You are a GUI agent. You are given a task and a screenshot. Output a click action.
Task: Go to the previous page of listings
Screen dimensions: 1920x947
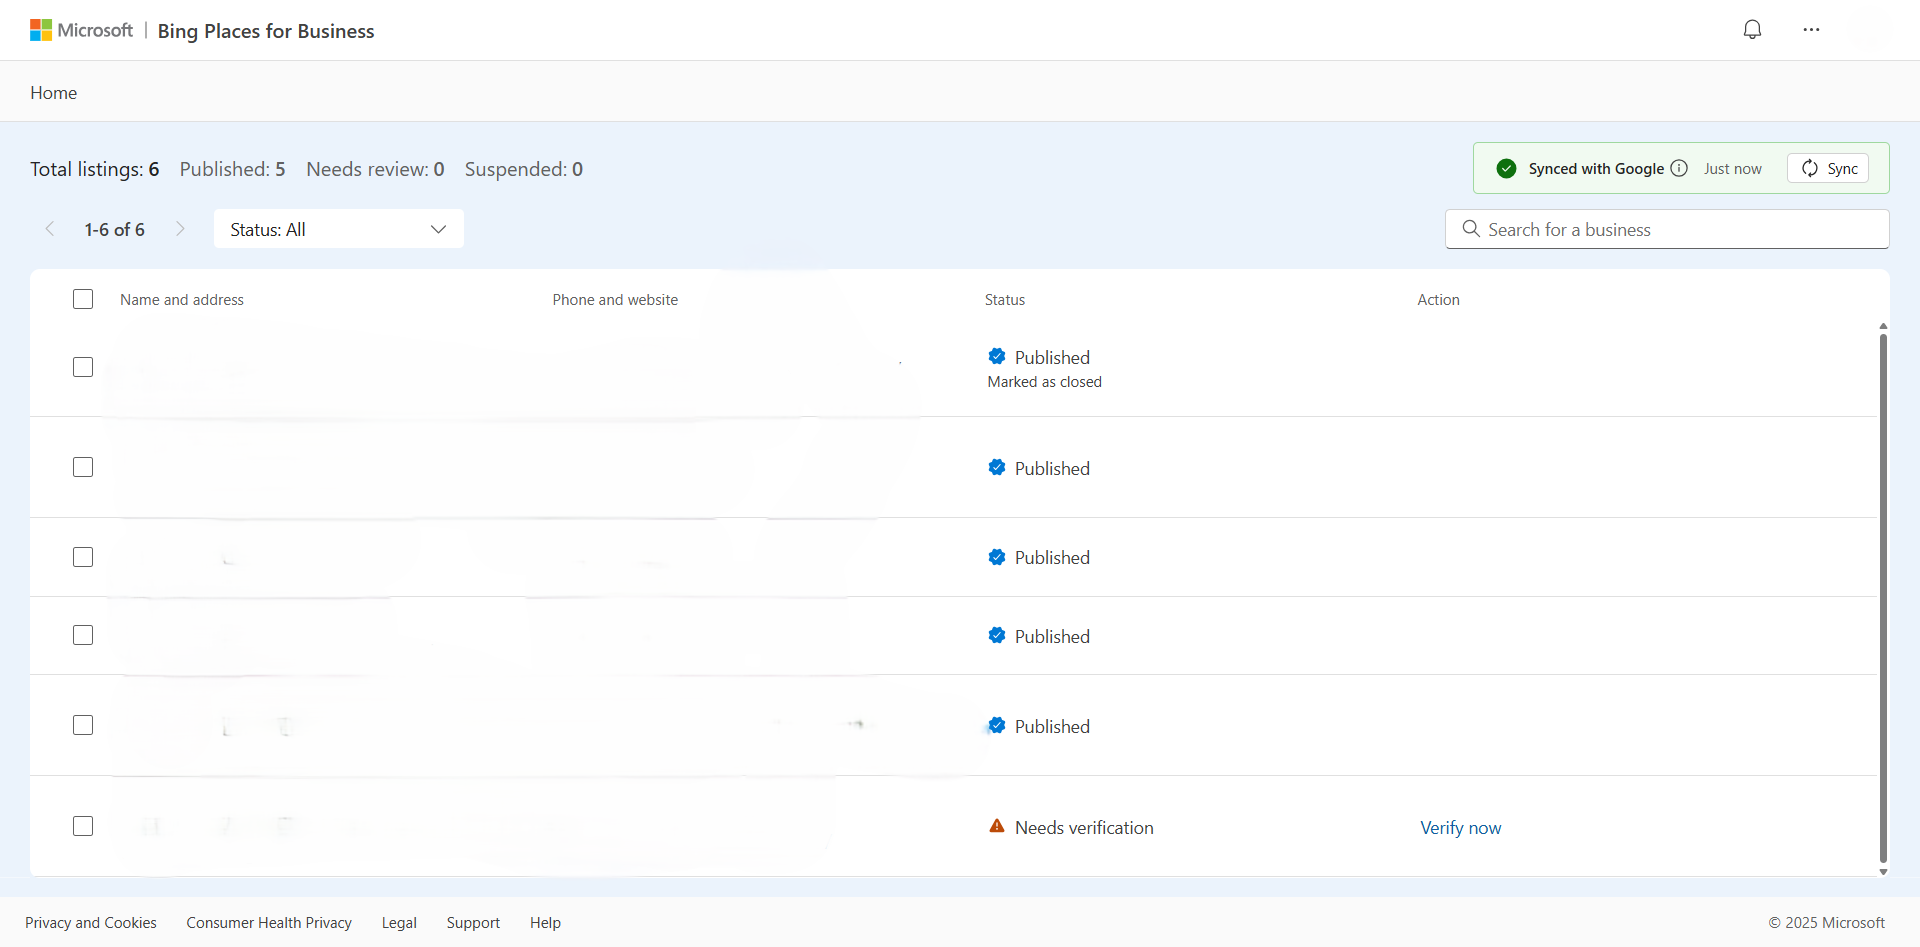click(50, 229)
